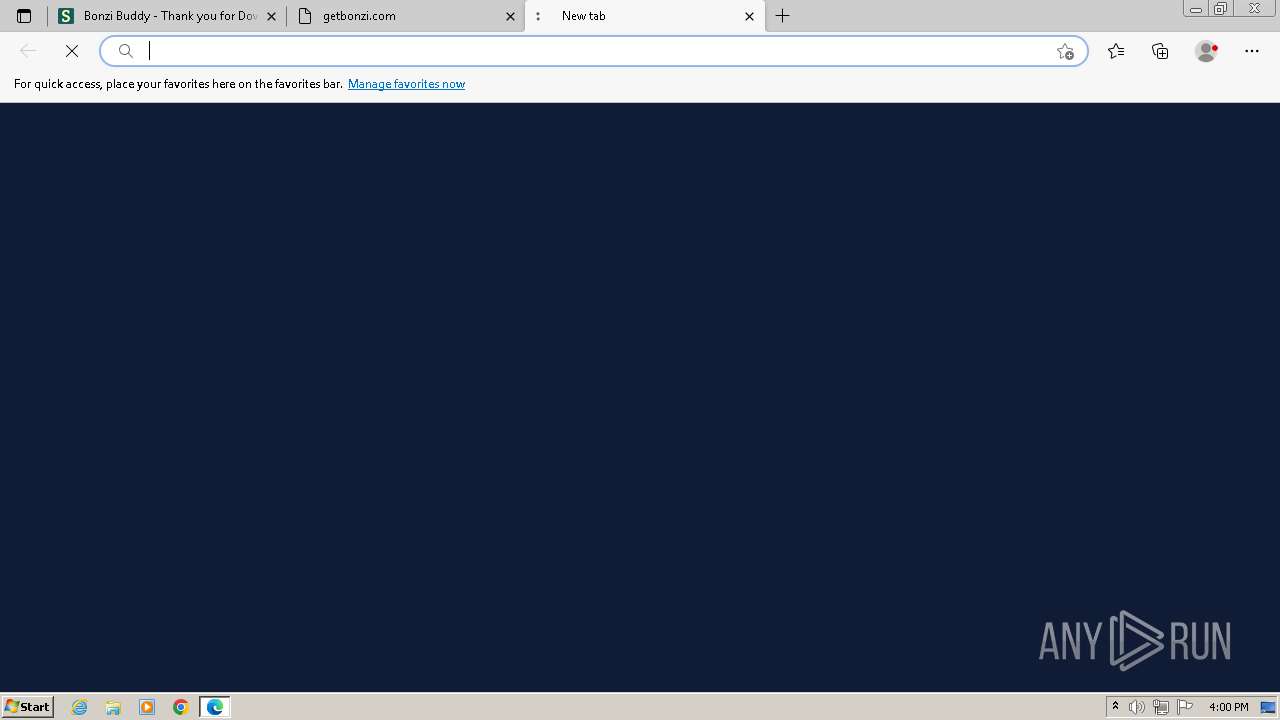Minimize the Edge browser window

(1195, 9)
